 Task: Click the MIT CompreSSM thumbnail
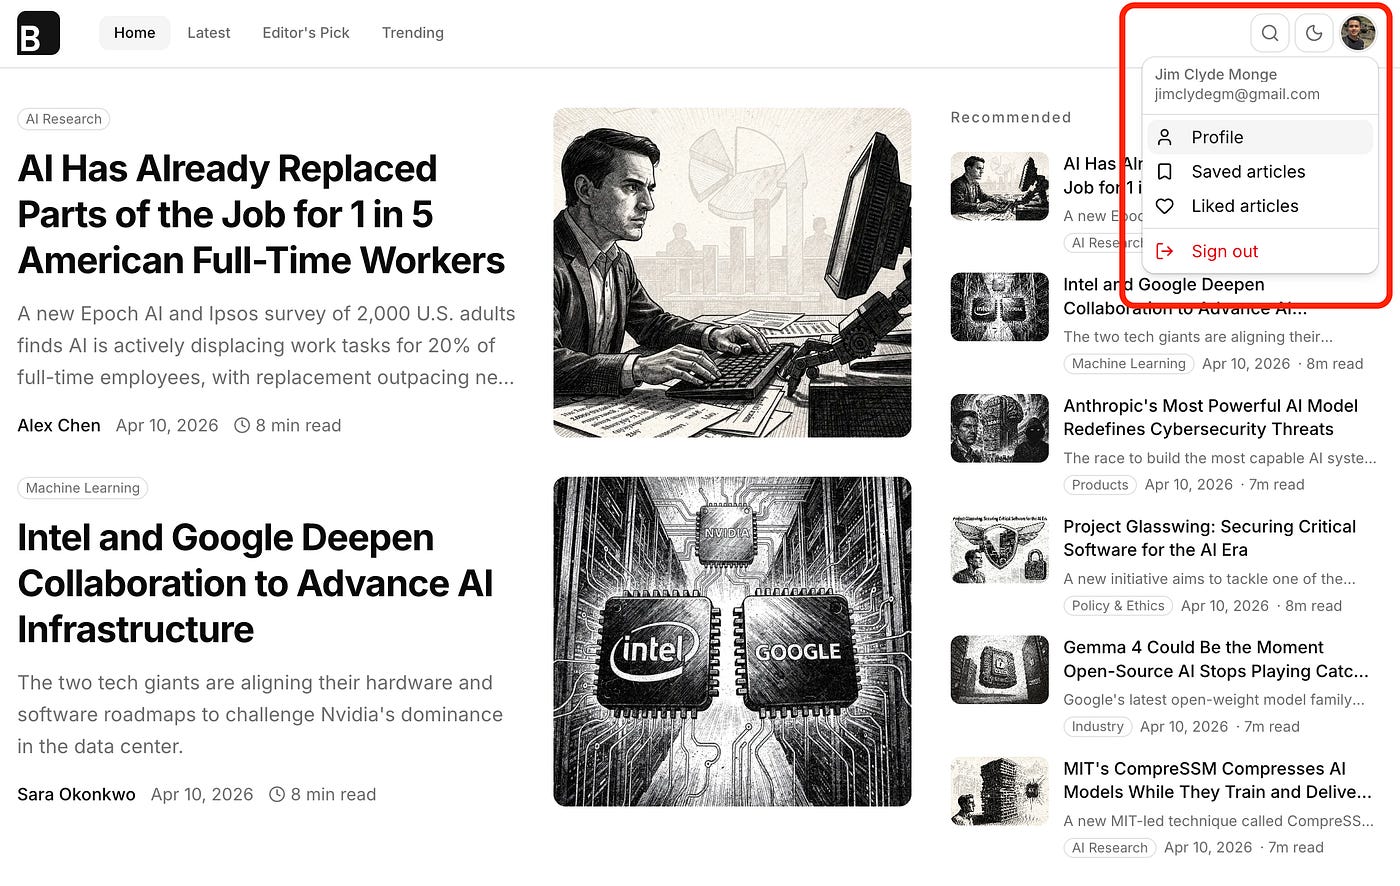(1000, 791)
